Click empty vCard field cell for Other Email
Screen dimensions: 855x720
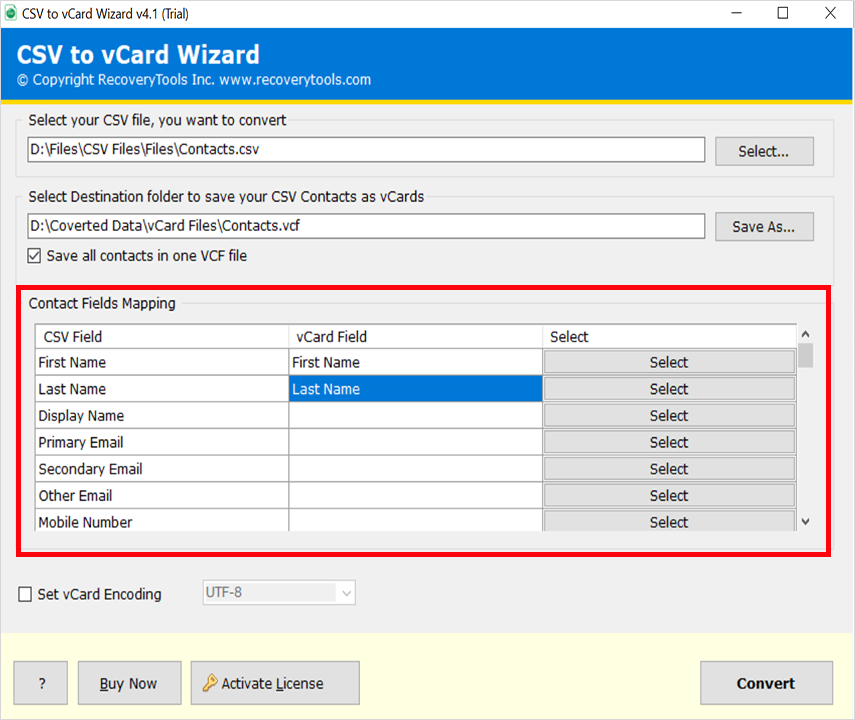(416, 496)
